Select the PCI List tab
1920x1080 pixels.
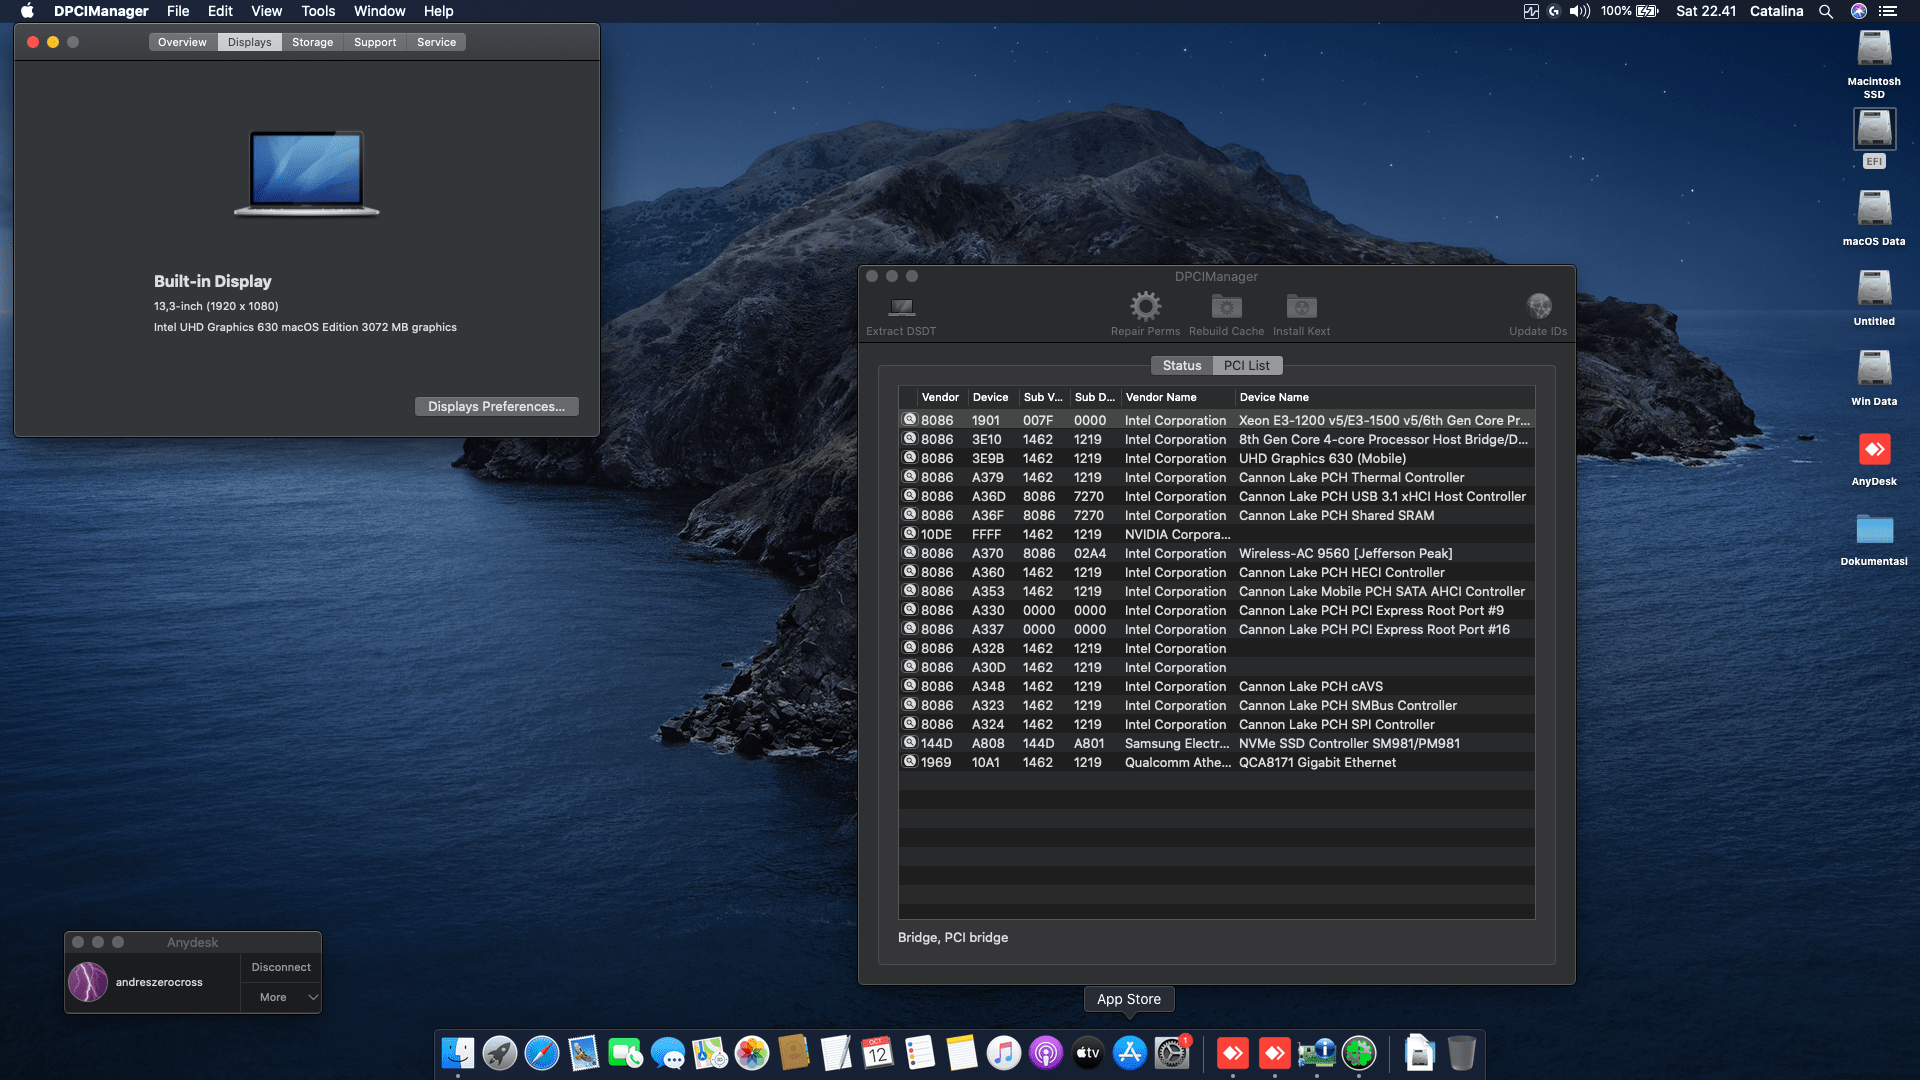pos(1246,365)
